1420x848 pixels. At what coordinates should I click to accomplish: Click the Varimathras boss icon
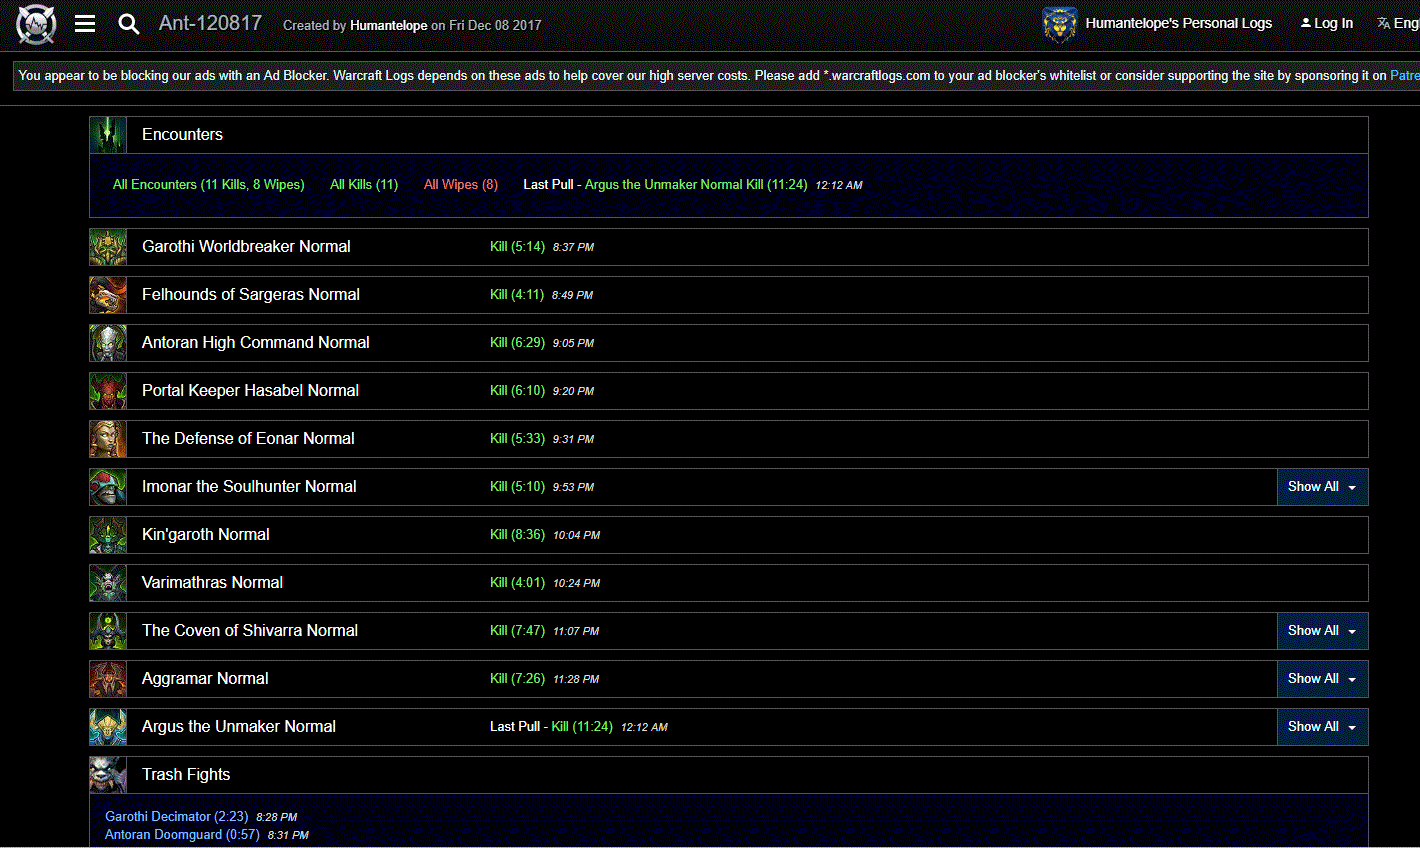click(x=108, y=583)
